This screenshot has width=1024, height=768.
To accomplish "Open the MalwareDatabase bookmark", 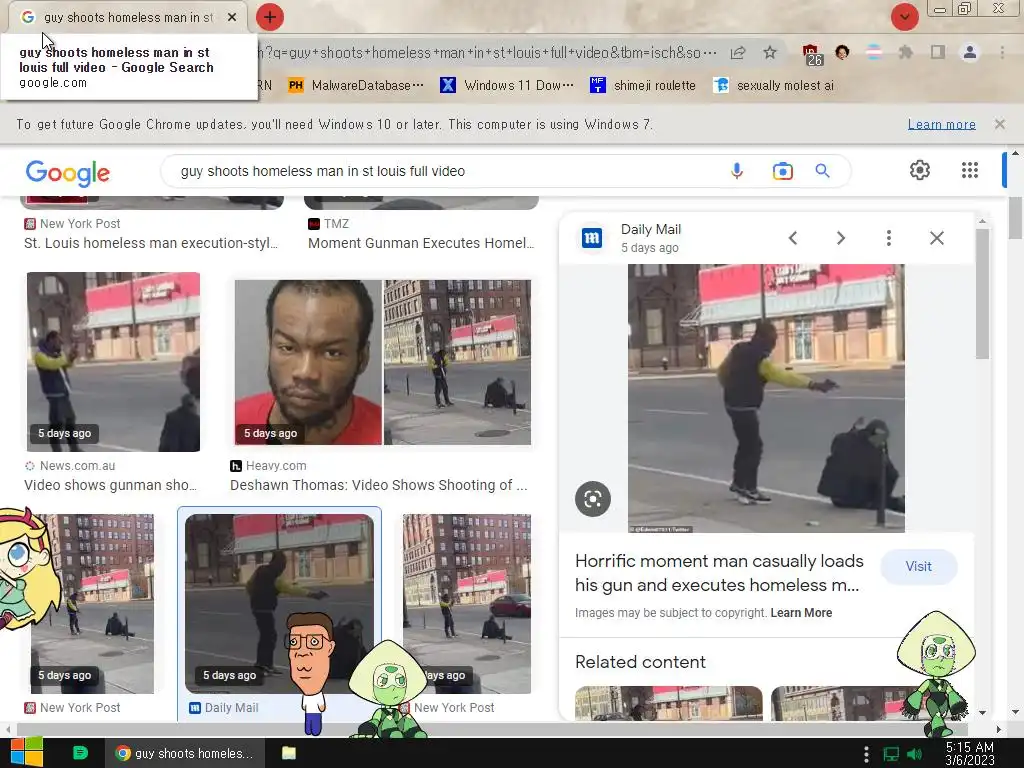I will (x=356, y=86).
